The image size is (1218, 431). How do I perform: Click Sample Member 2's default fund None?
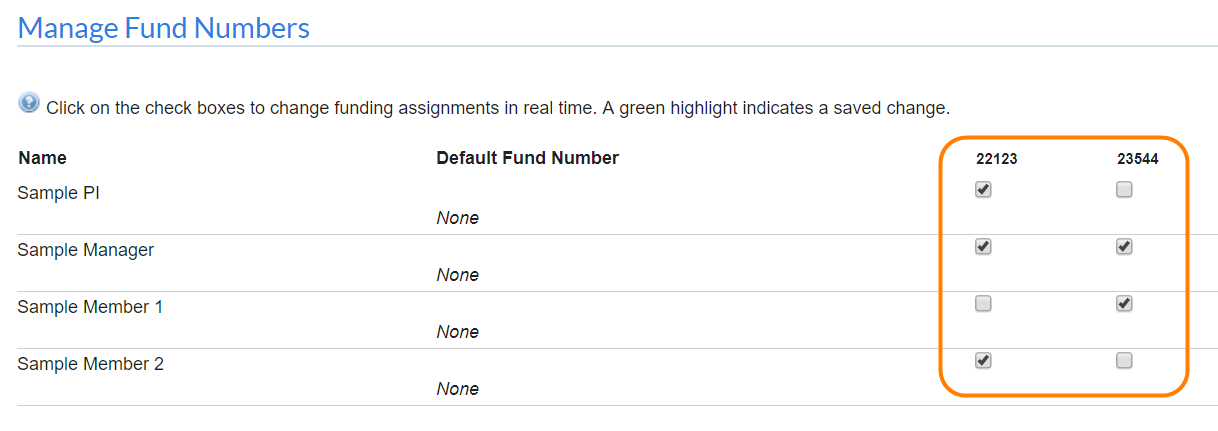457,389
